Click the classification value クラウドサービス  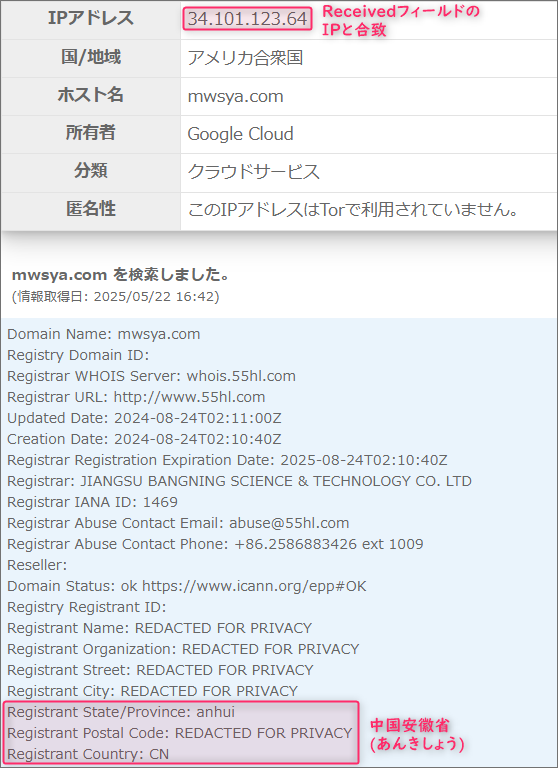254,172
